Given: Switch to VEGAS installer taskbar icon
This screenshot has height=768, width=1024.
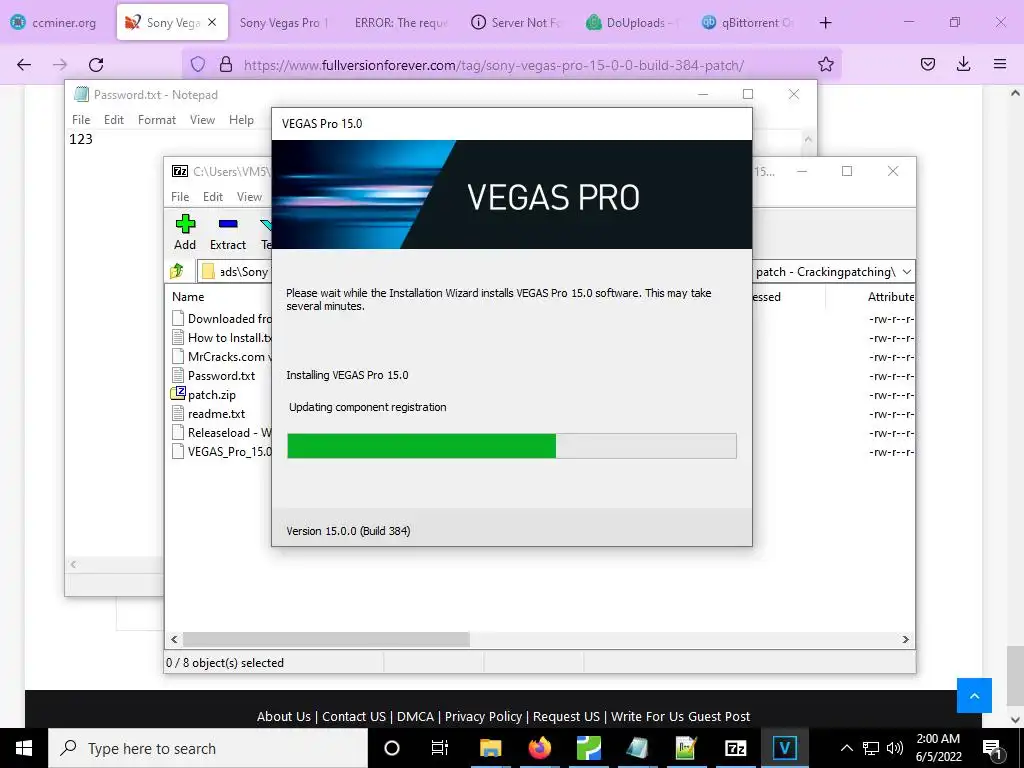Looking at the screenshot, I should tap(784, 748).
